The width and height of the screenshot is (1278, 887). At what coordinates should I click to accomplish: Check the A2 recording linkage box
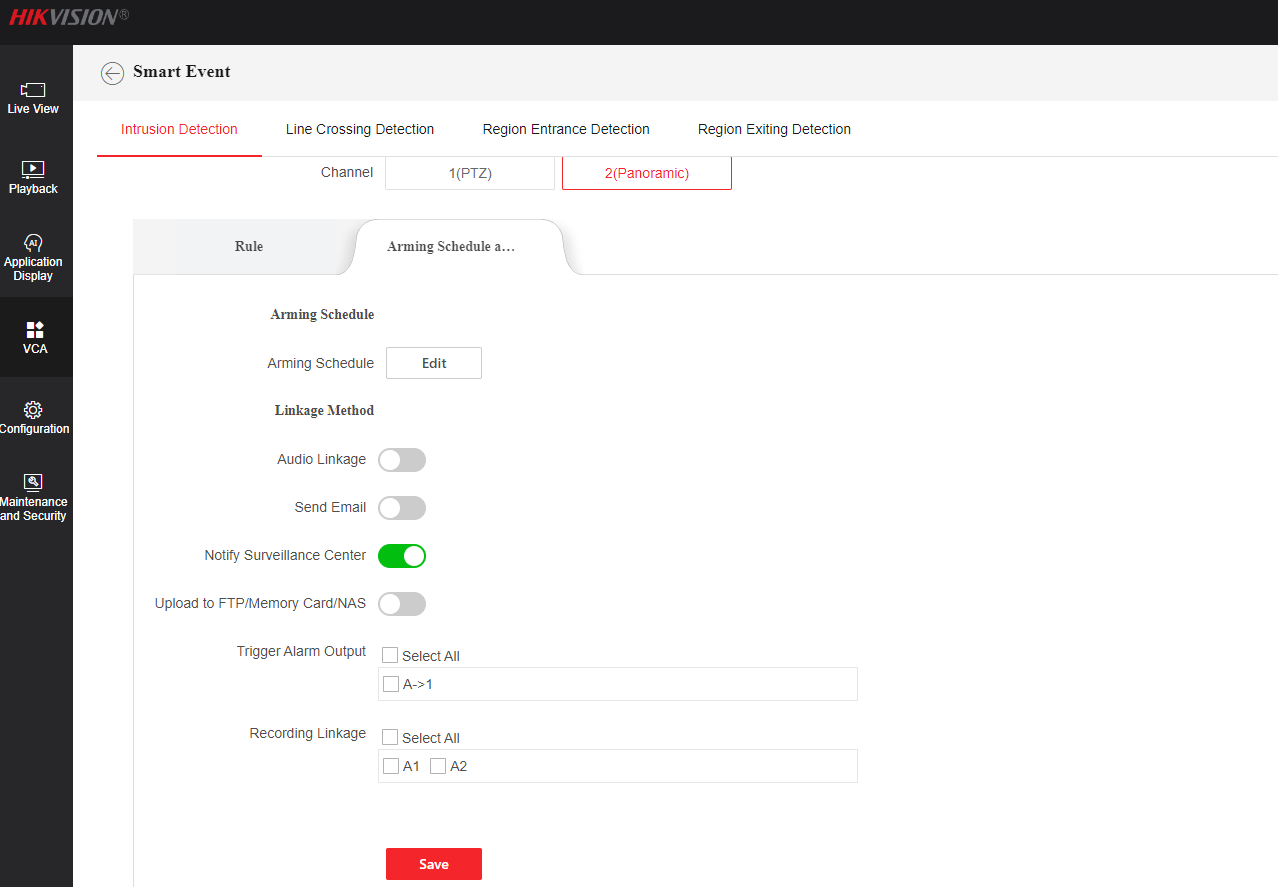tap(438, 766)
